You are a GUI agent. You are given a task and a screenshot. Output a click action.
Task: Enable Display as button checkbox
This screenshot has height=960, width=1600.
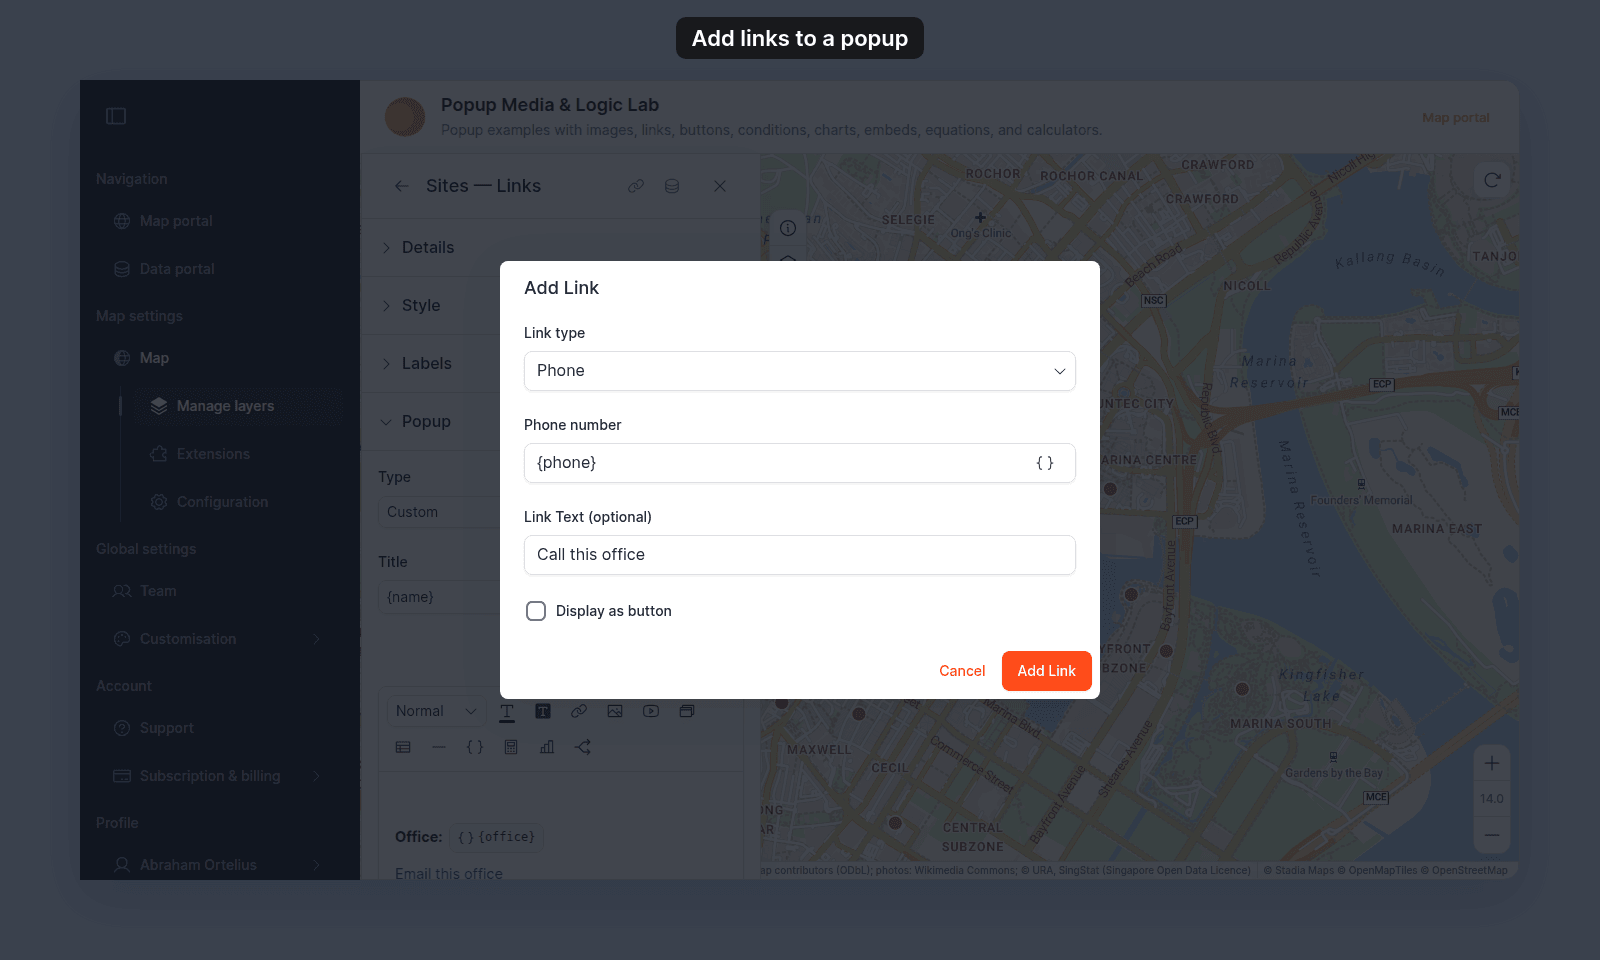tap(536, 611)
